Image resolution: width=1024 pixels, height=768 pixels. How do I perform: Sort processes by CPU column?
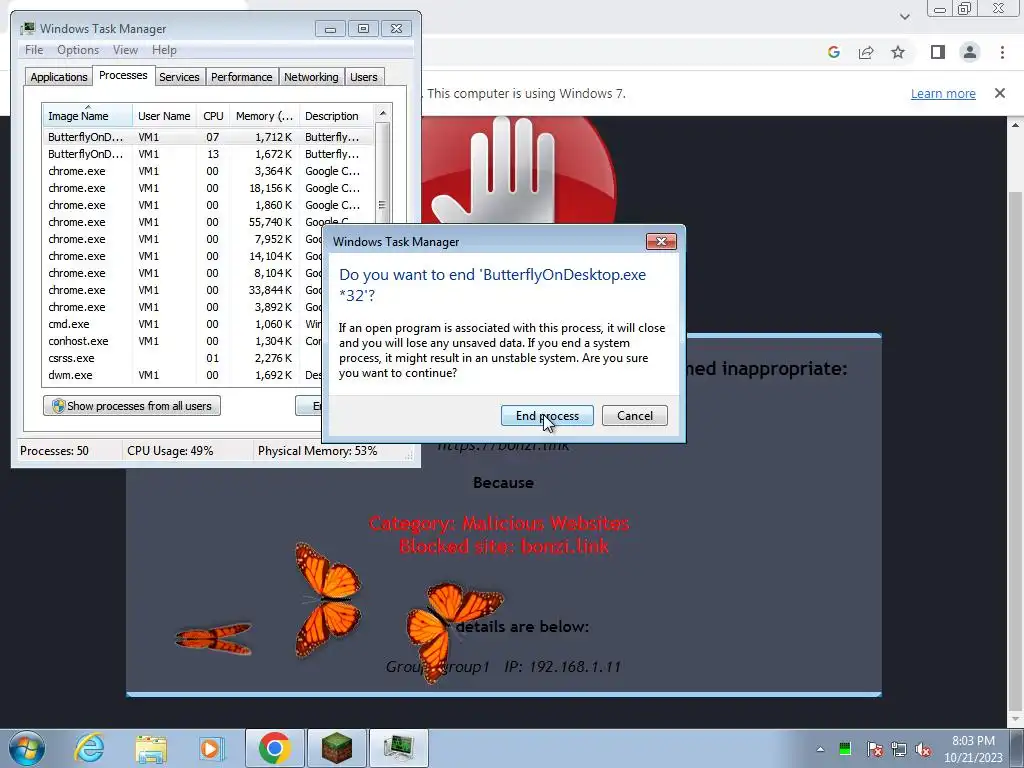[x=213, y=116]
